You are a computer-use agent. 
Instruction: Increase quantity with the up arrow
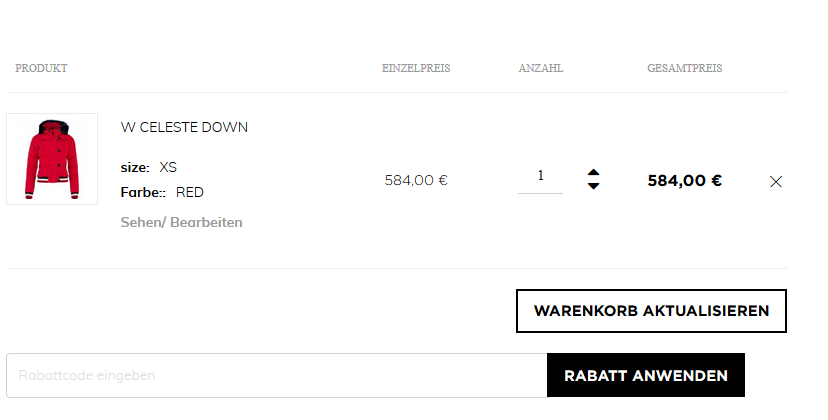coord(593,173)
